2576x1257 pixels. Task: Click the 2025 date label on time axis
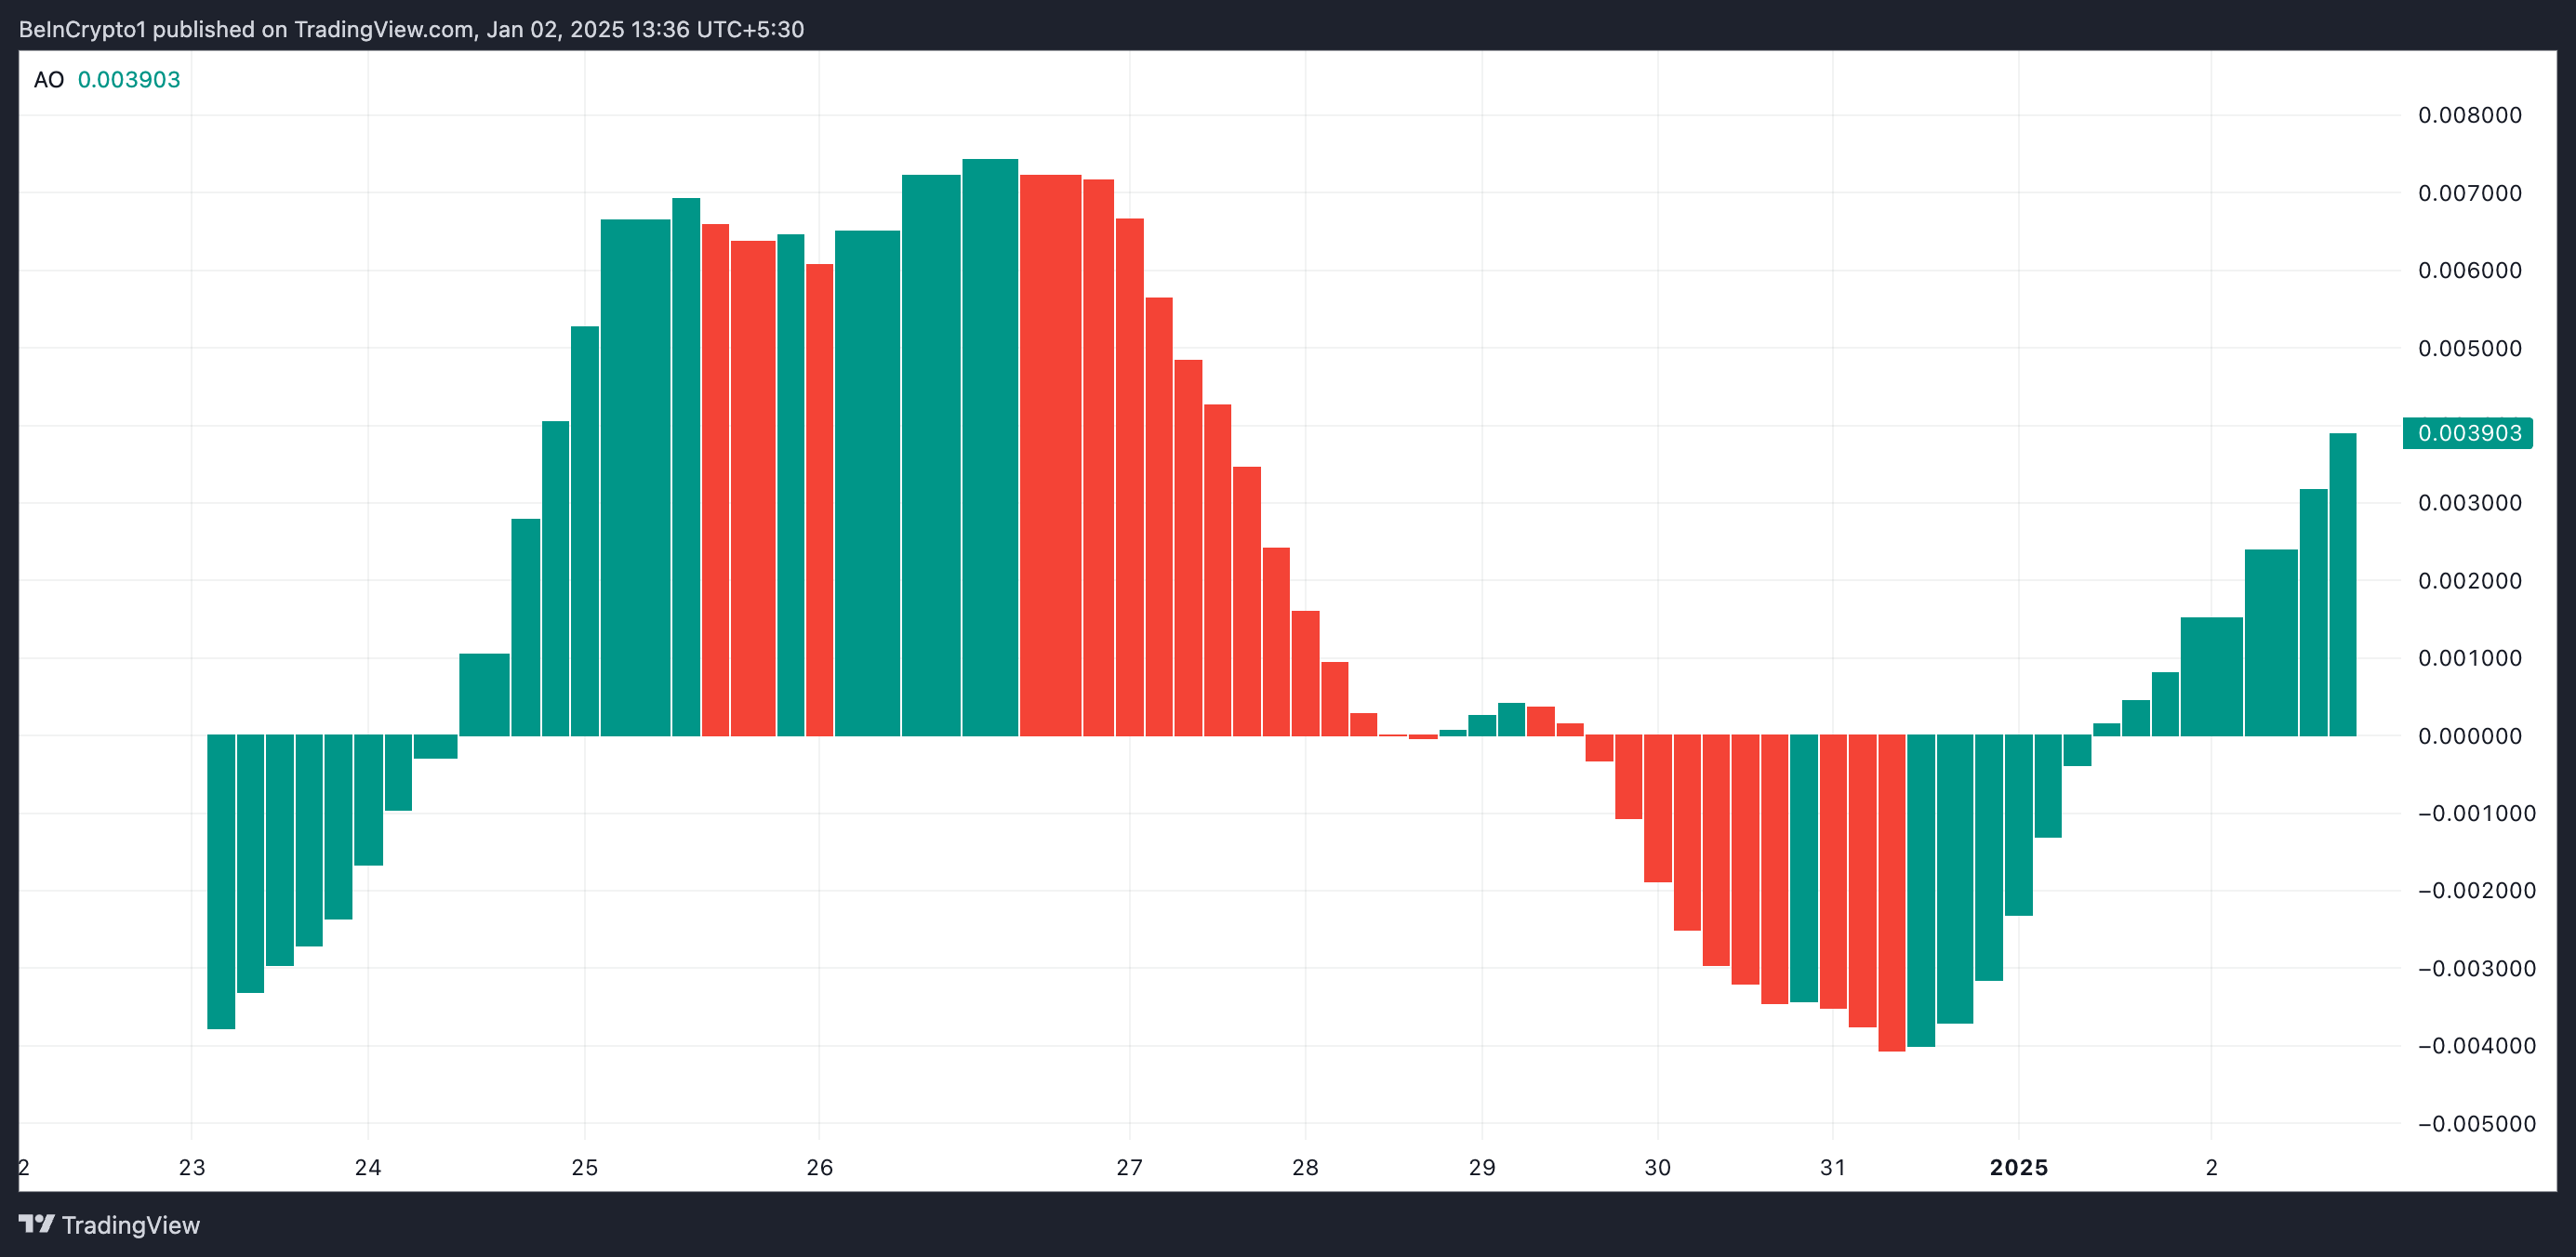point(2018,1167)
